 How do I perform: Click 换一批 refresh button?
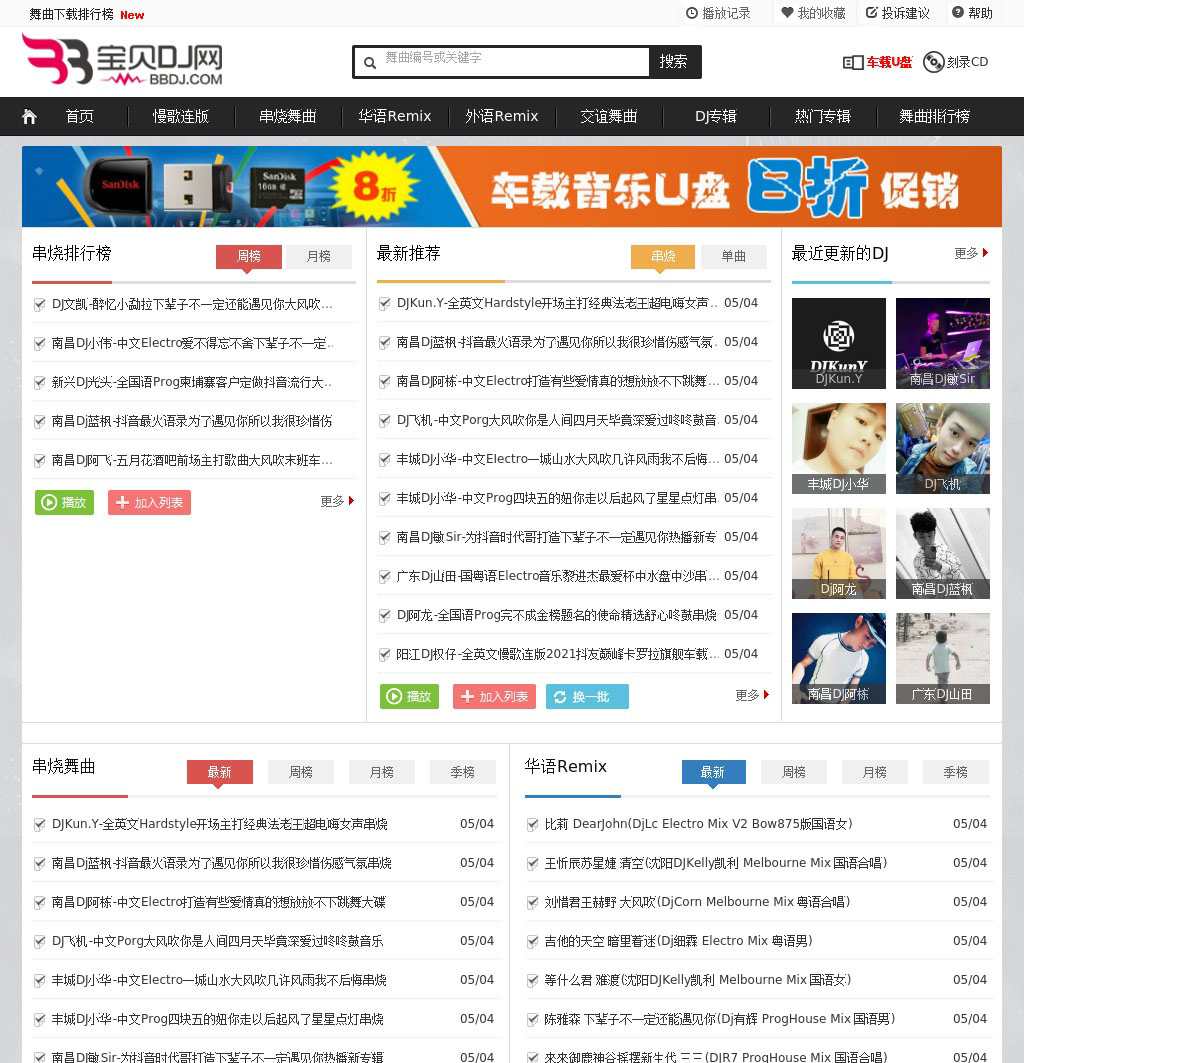(x=587, y=697)
